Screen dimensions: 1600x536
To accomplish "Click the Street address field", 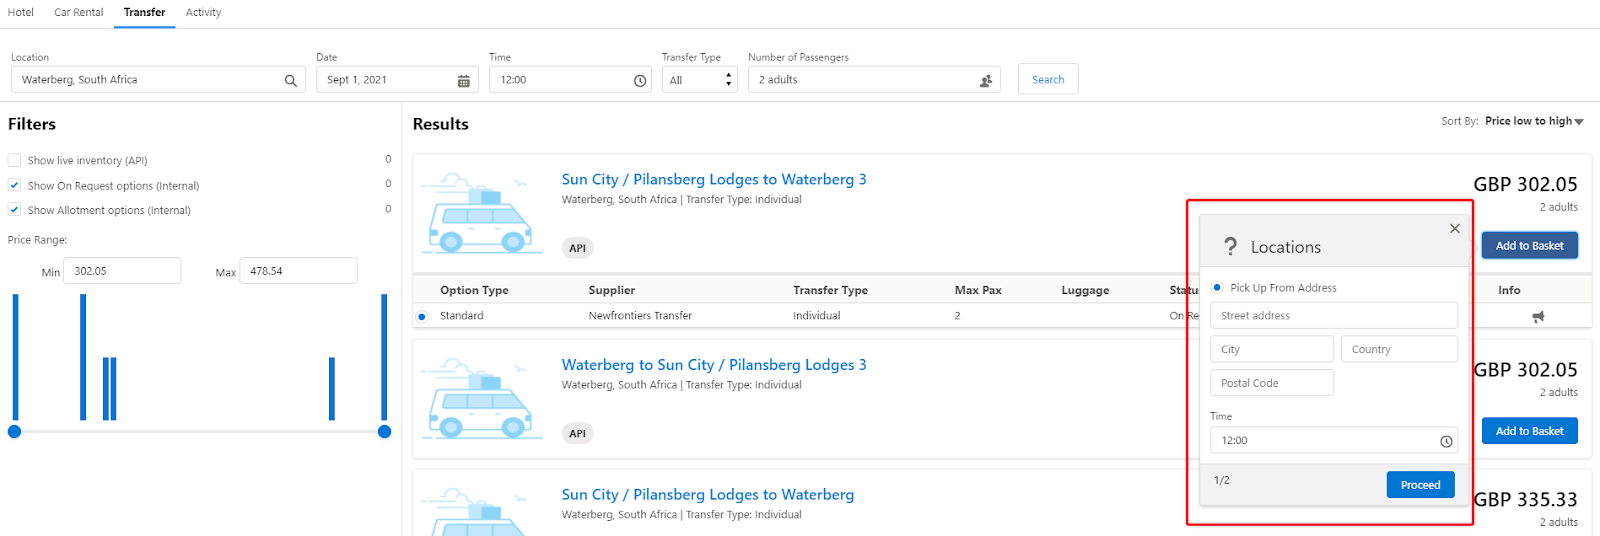I will point(1333,316).
